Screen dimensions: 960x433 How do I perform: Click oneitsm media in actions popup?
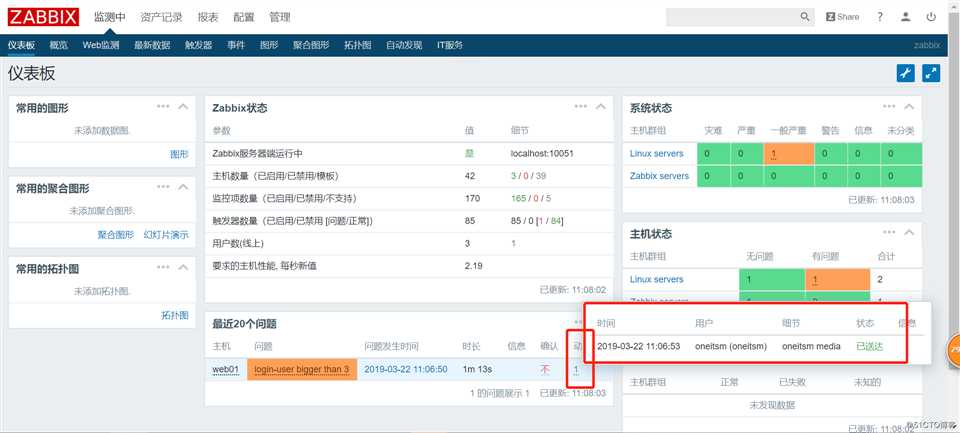click(x=811, y=346)
